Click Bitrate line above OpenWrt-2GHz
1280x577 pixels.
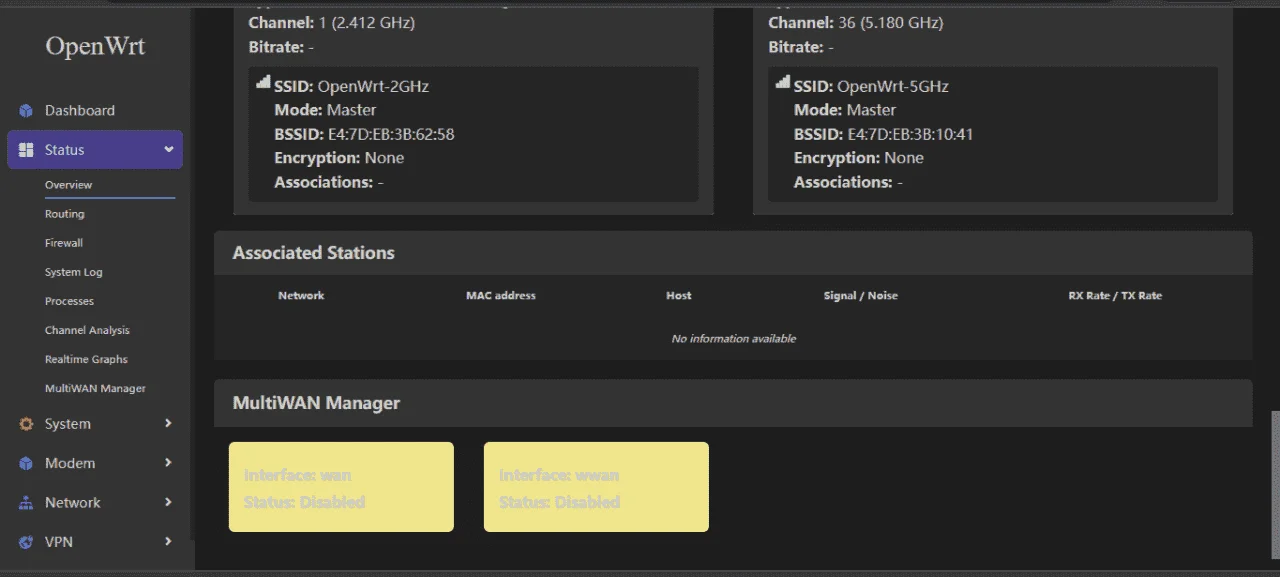point(281,47)
